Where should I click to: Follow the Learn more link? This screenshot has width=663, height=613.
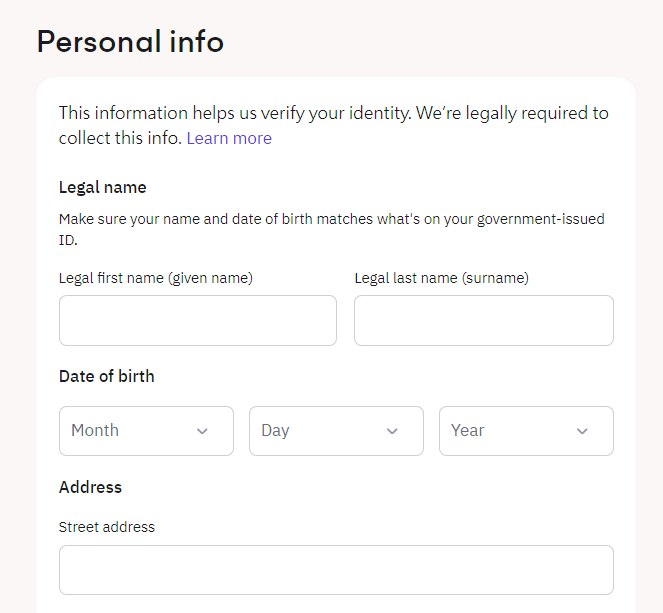coord(229,138)
